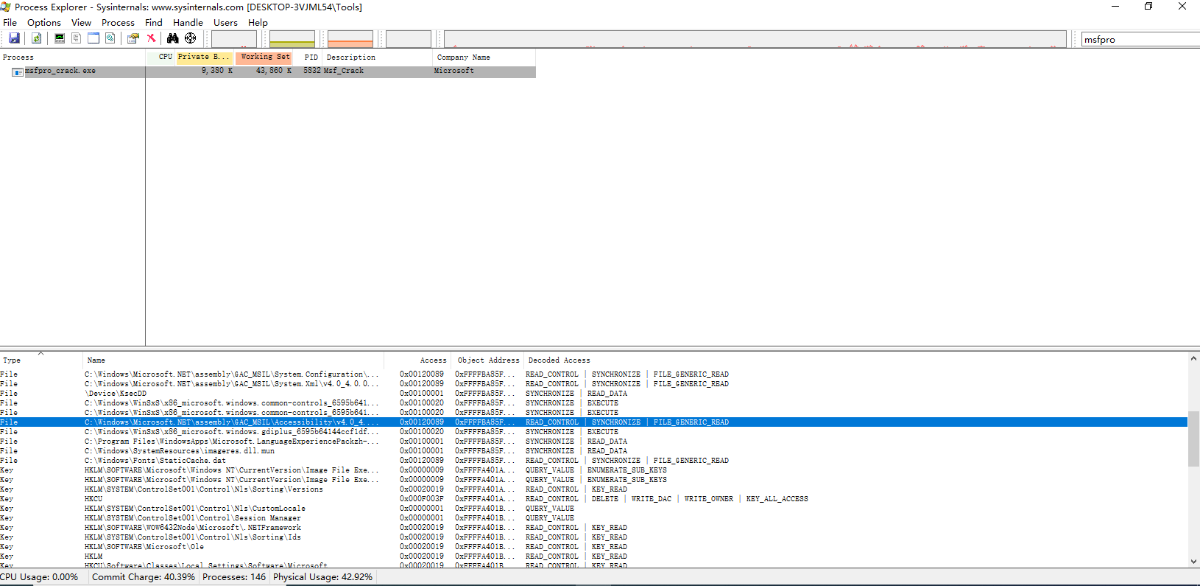
Task: Sort handles by the Object Address column header
Action: [x=488, y=360]
